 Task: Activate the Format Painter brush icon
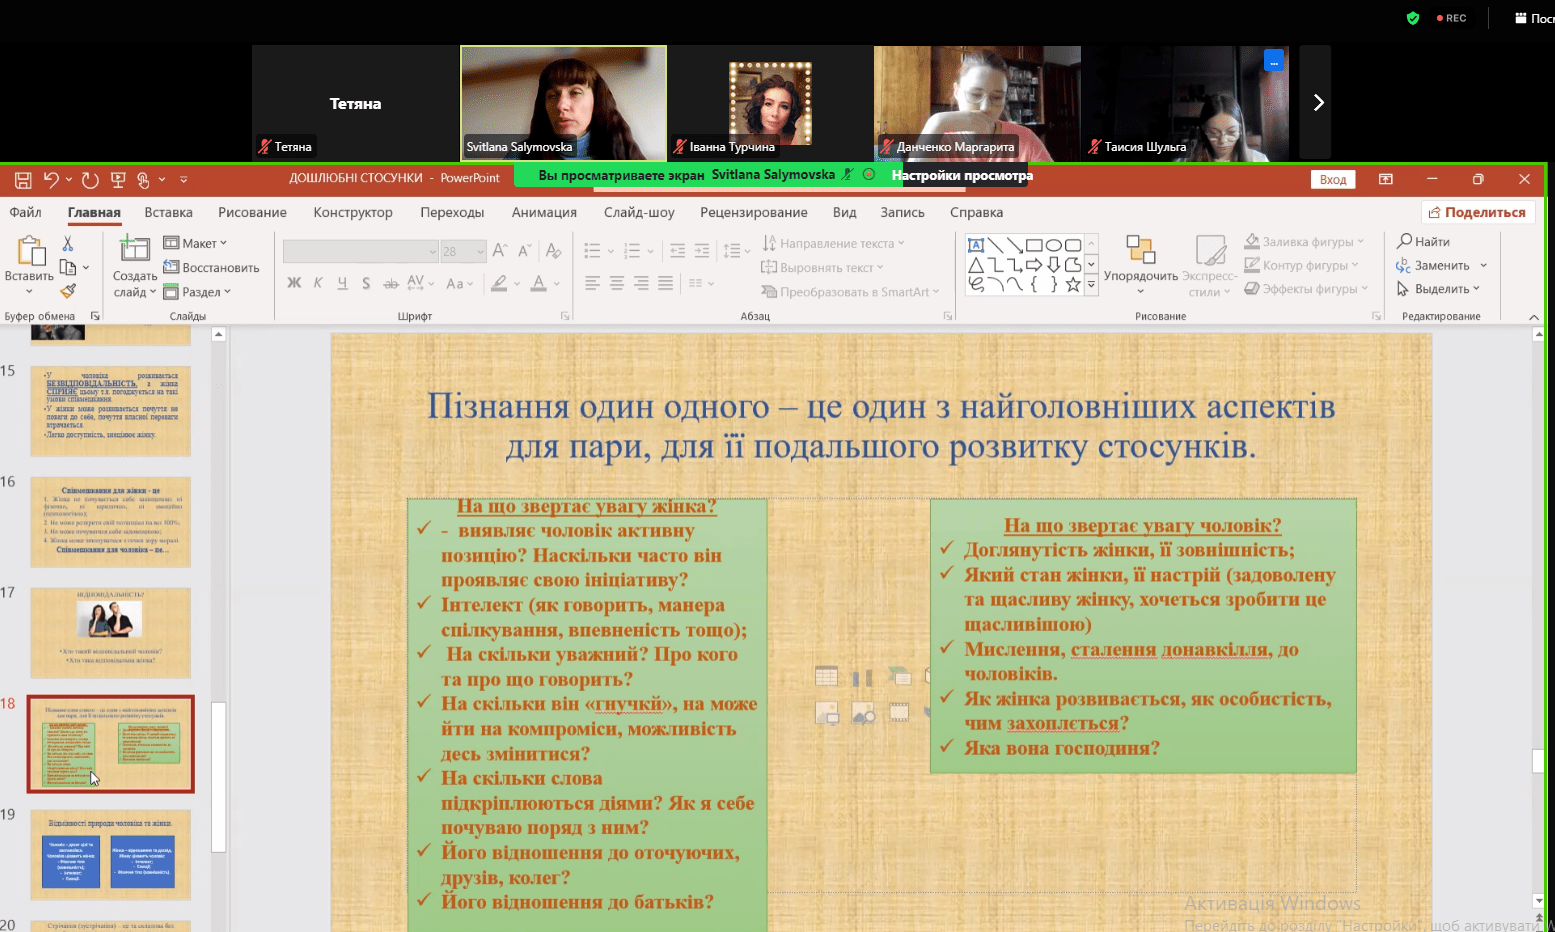68,291
